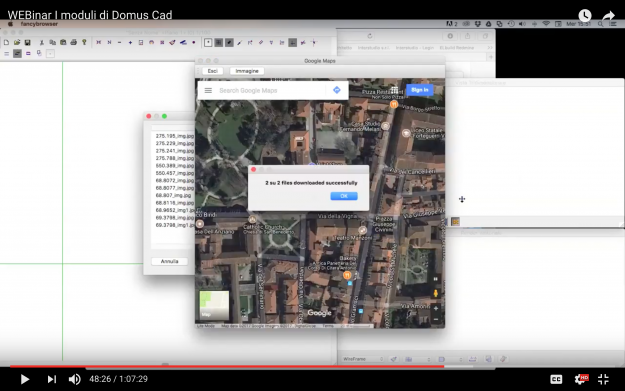
Task: Click Esci button in Google Maps window
Action: 212,71
